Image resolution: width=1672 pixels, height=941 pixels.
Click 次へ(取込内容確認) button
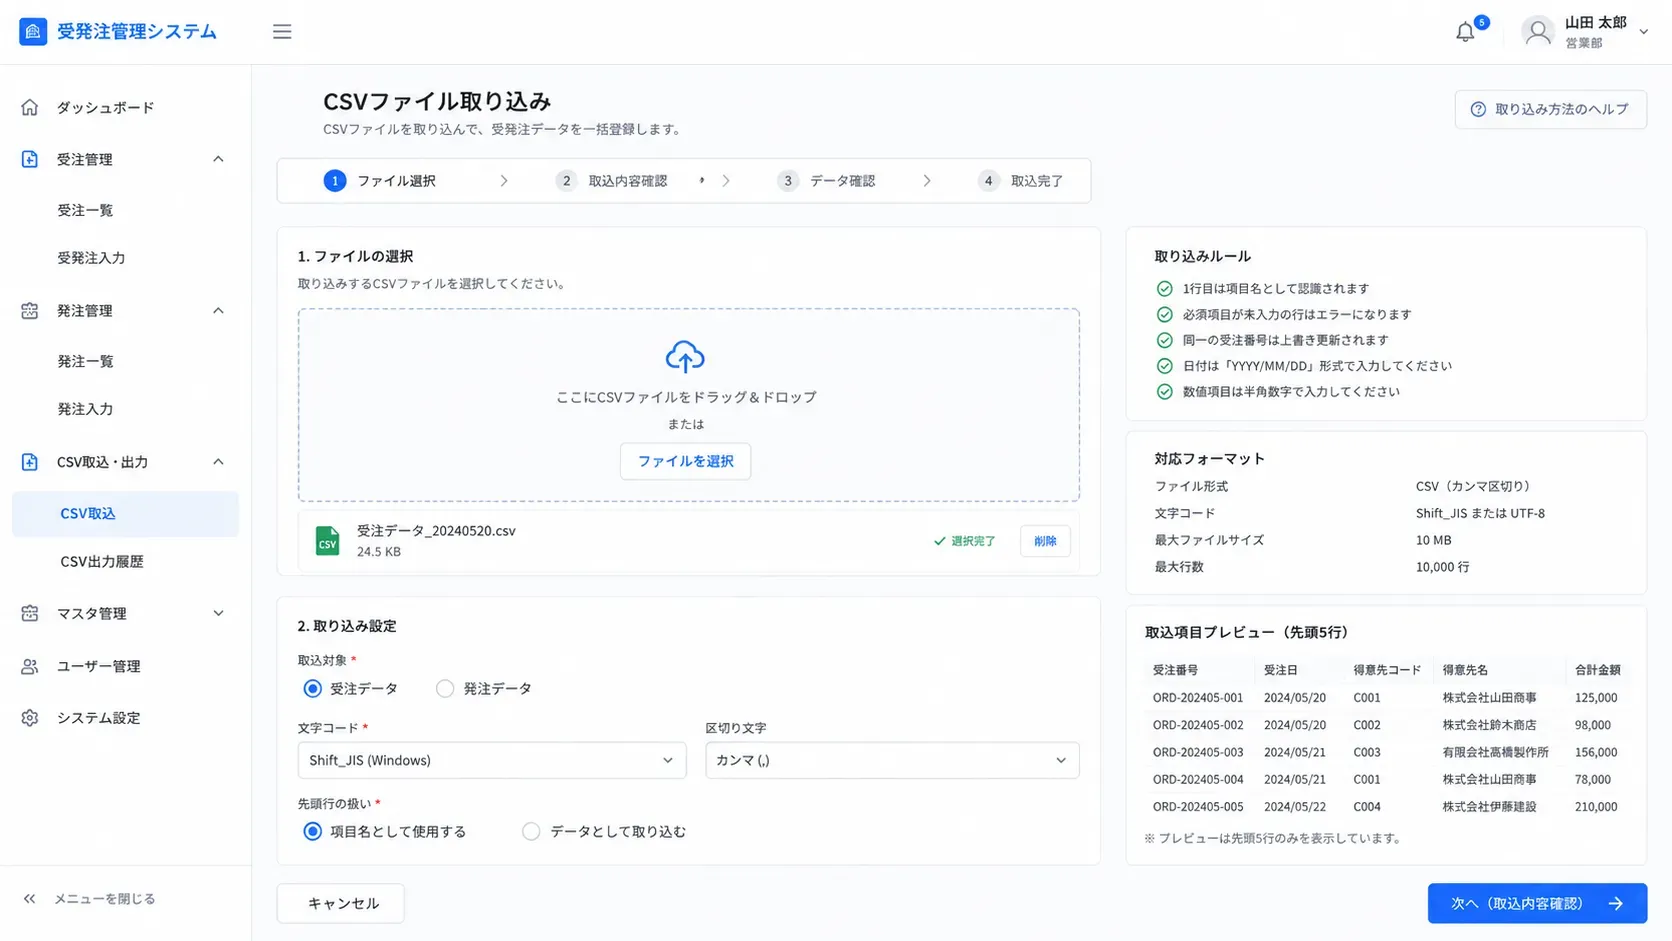[1537, 904]
